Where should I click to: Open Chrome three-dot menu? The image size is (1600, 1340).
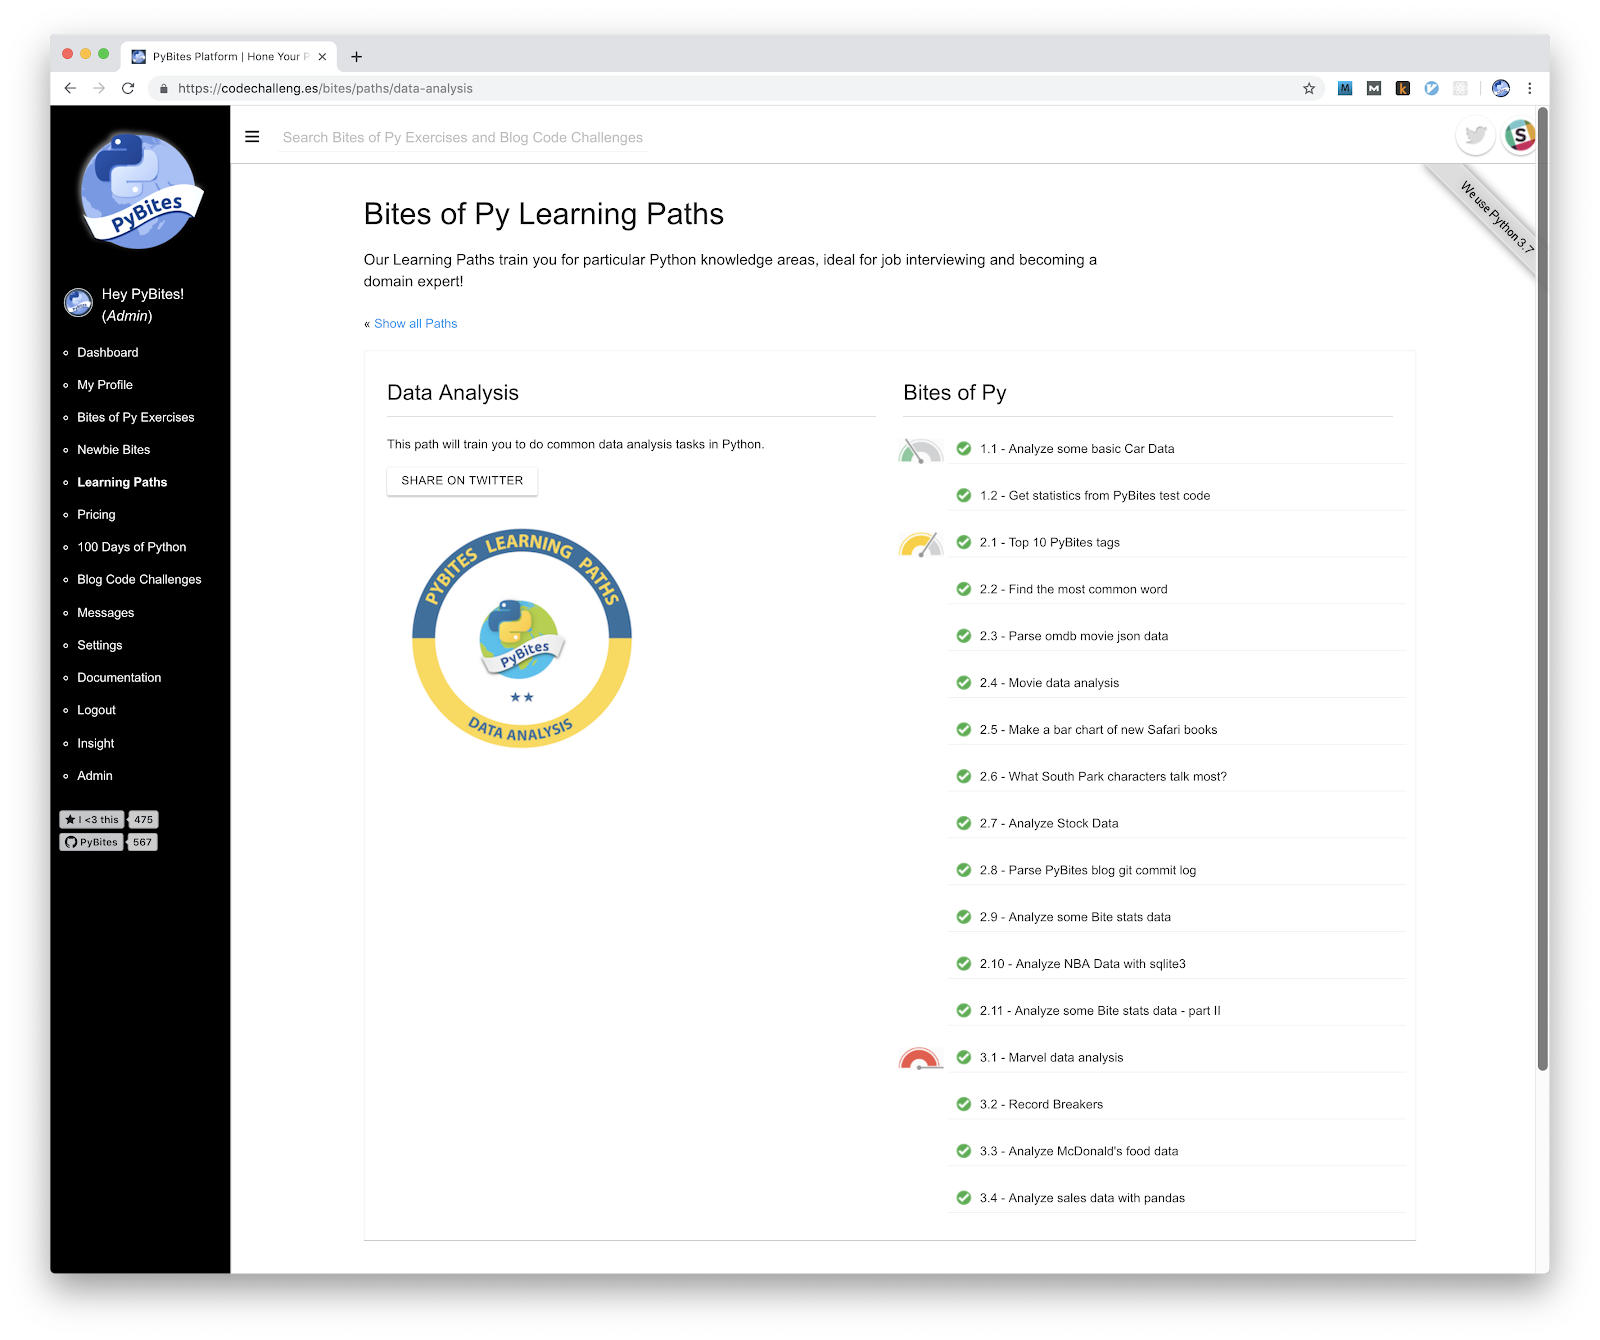(x=1530, y=88)
